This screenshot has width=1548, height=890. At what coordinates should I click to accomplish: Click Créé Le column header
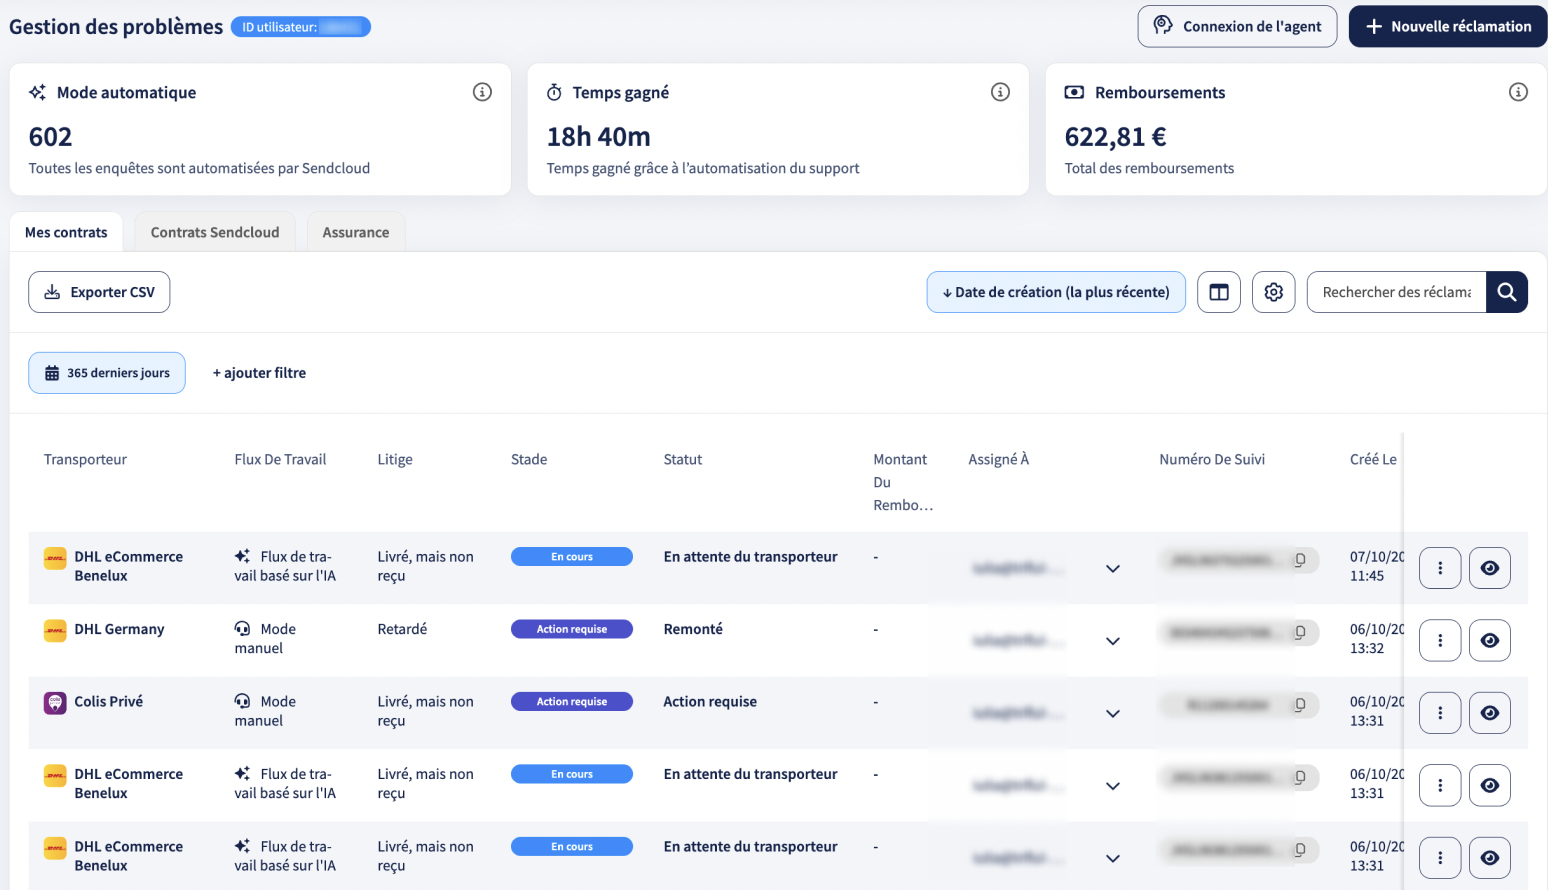tap(1373, 459)
